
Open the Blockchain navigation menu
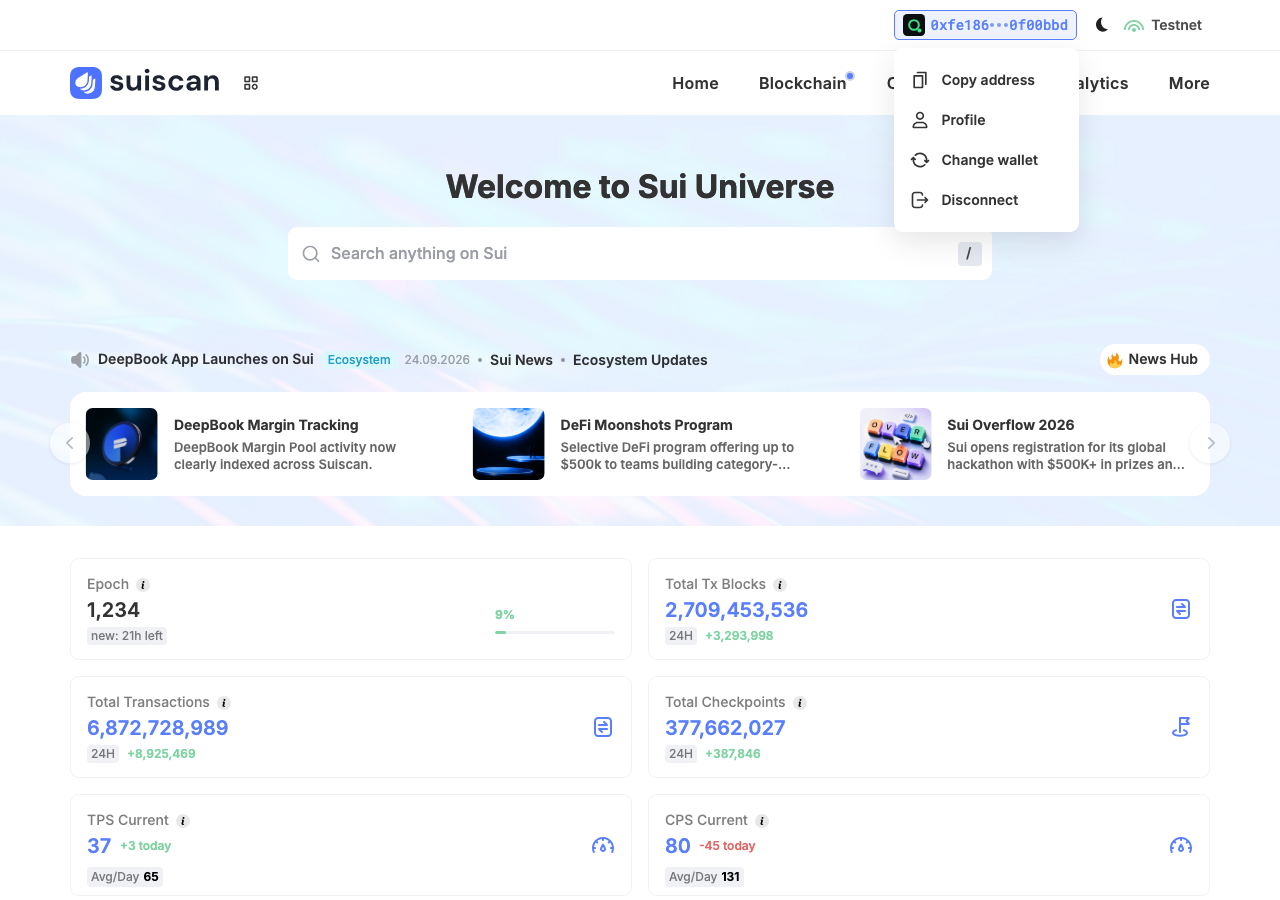pos(803,83)
